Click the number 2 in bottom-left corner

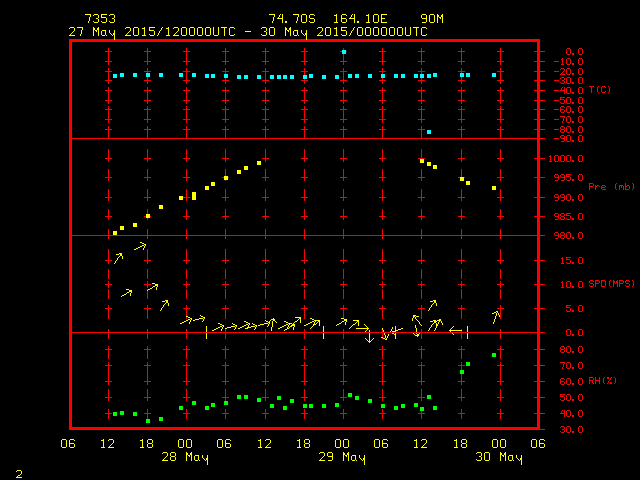[x=18, y=471]
